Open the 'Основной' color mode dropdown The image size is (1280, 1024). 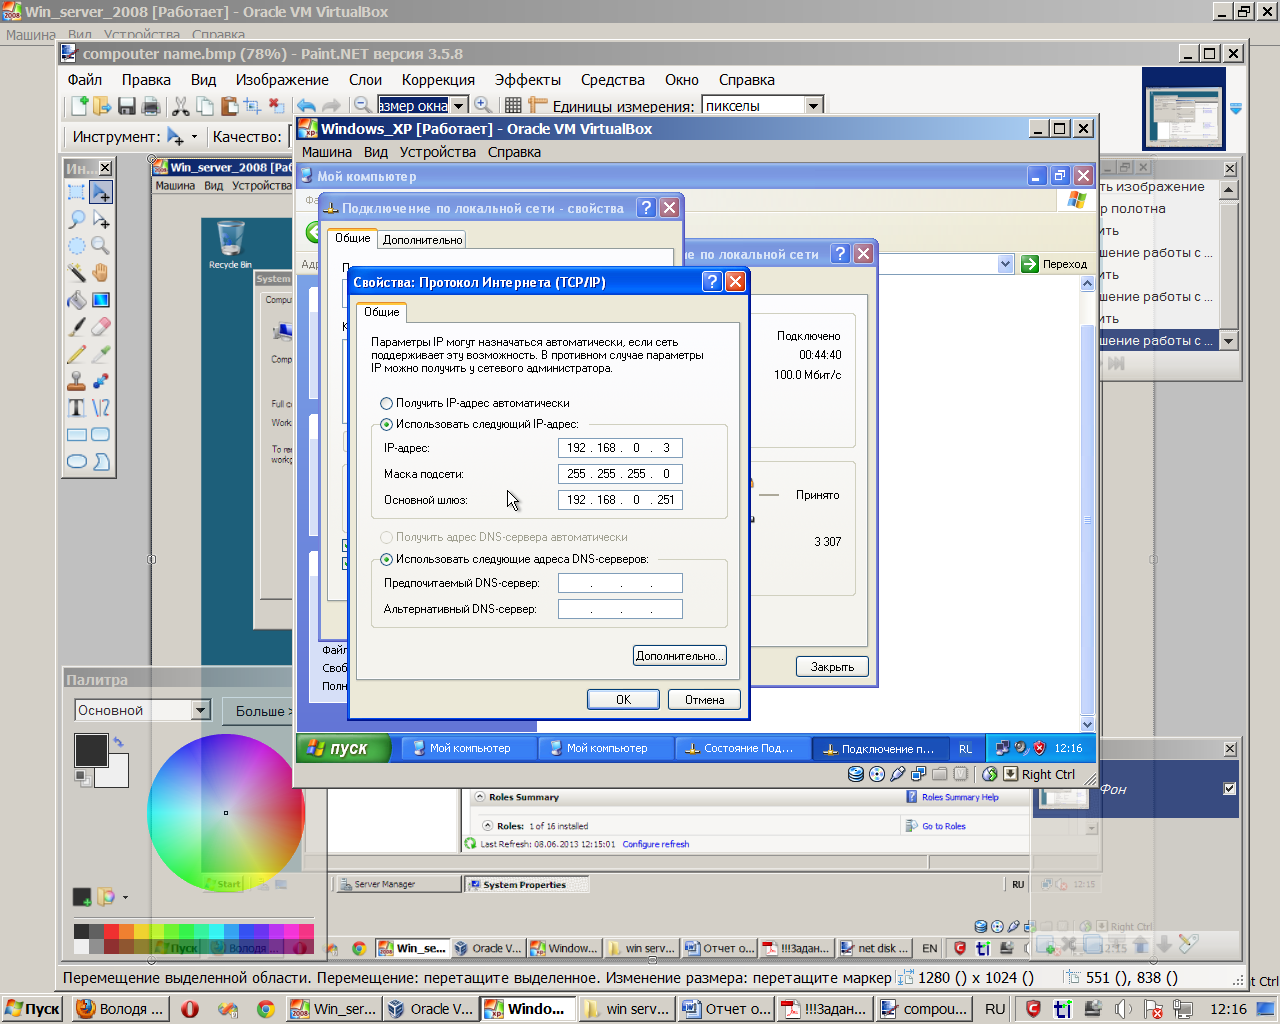[x=200, y=710]
